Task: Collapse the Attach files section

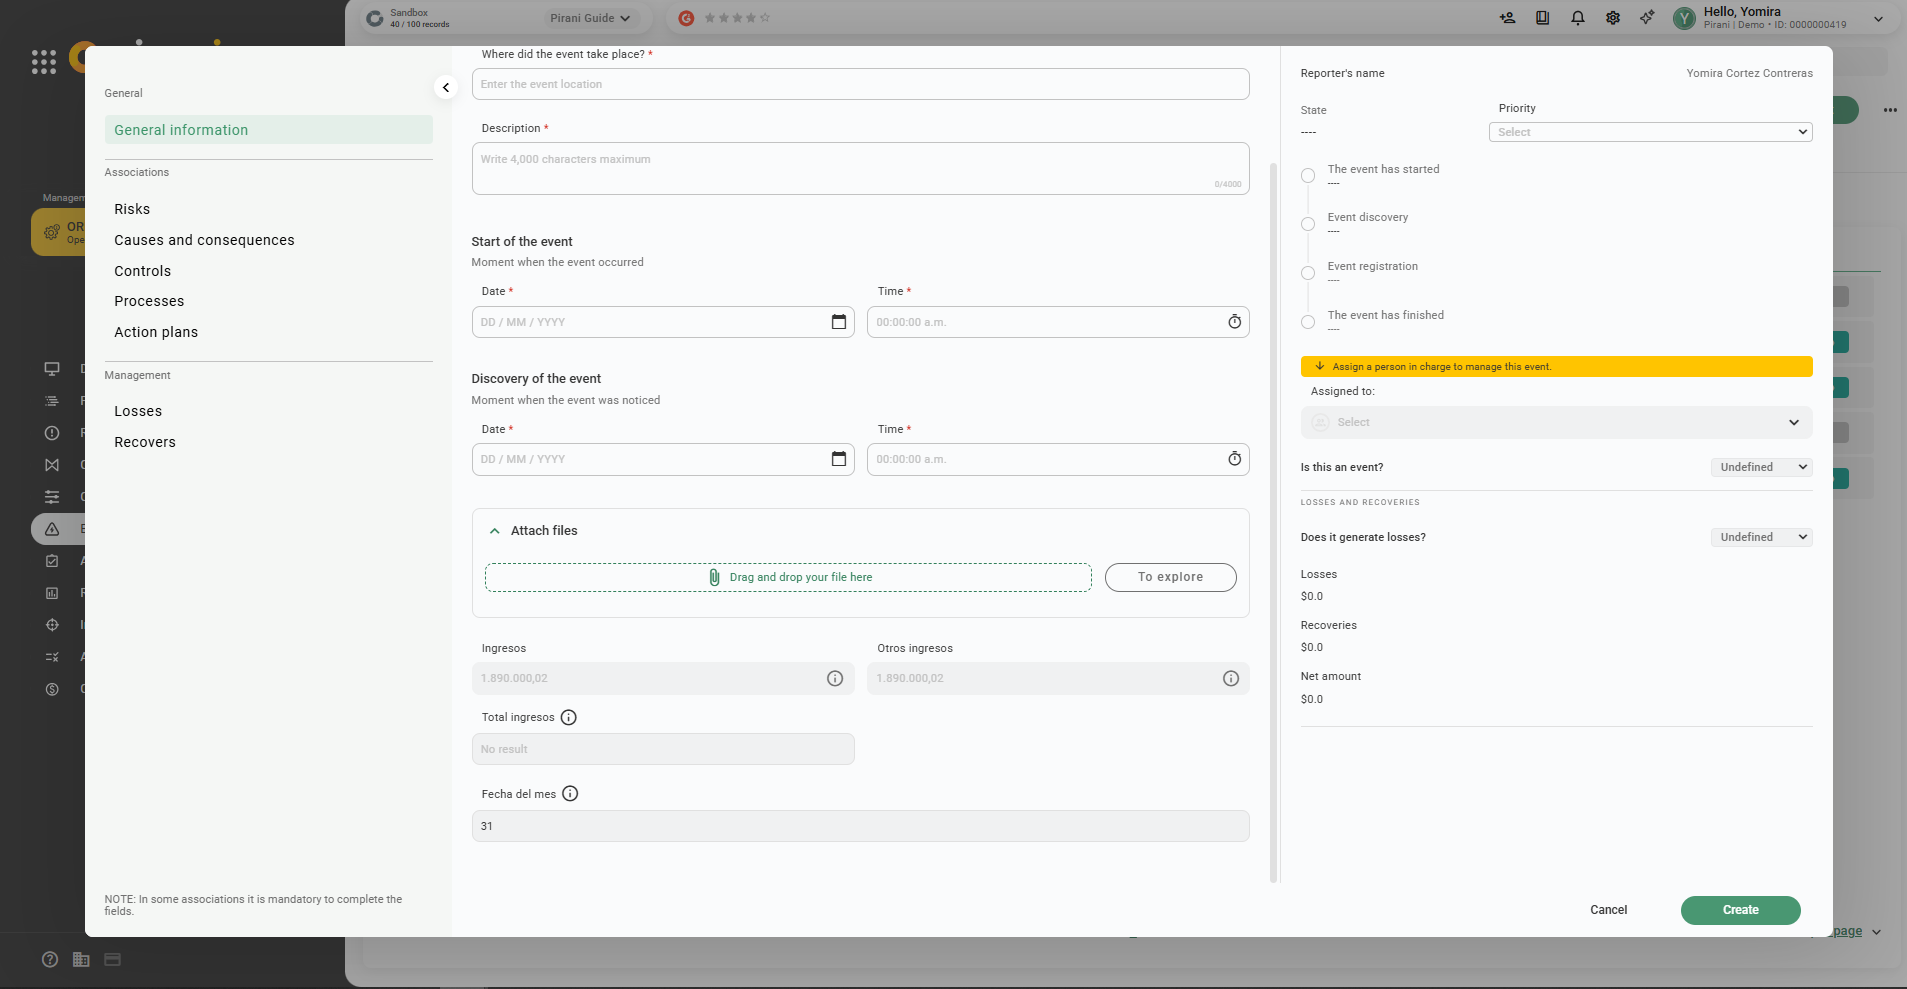Action: 494,531
